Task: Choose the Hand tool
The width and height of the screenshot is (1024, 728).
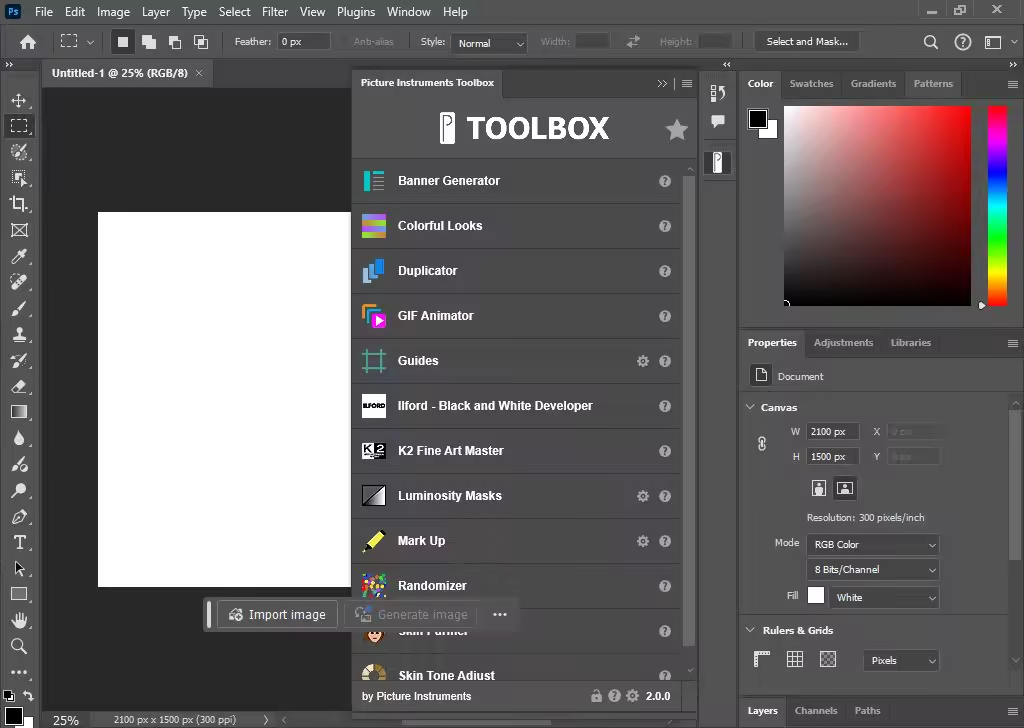Action: point(19,620)
